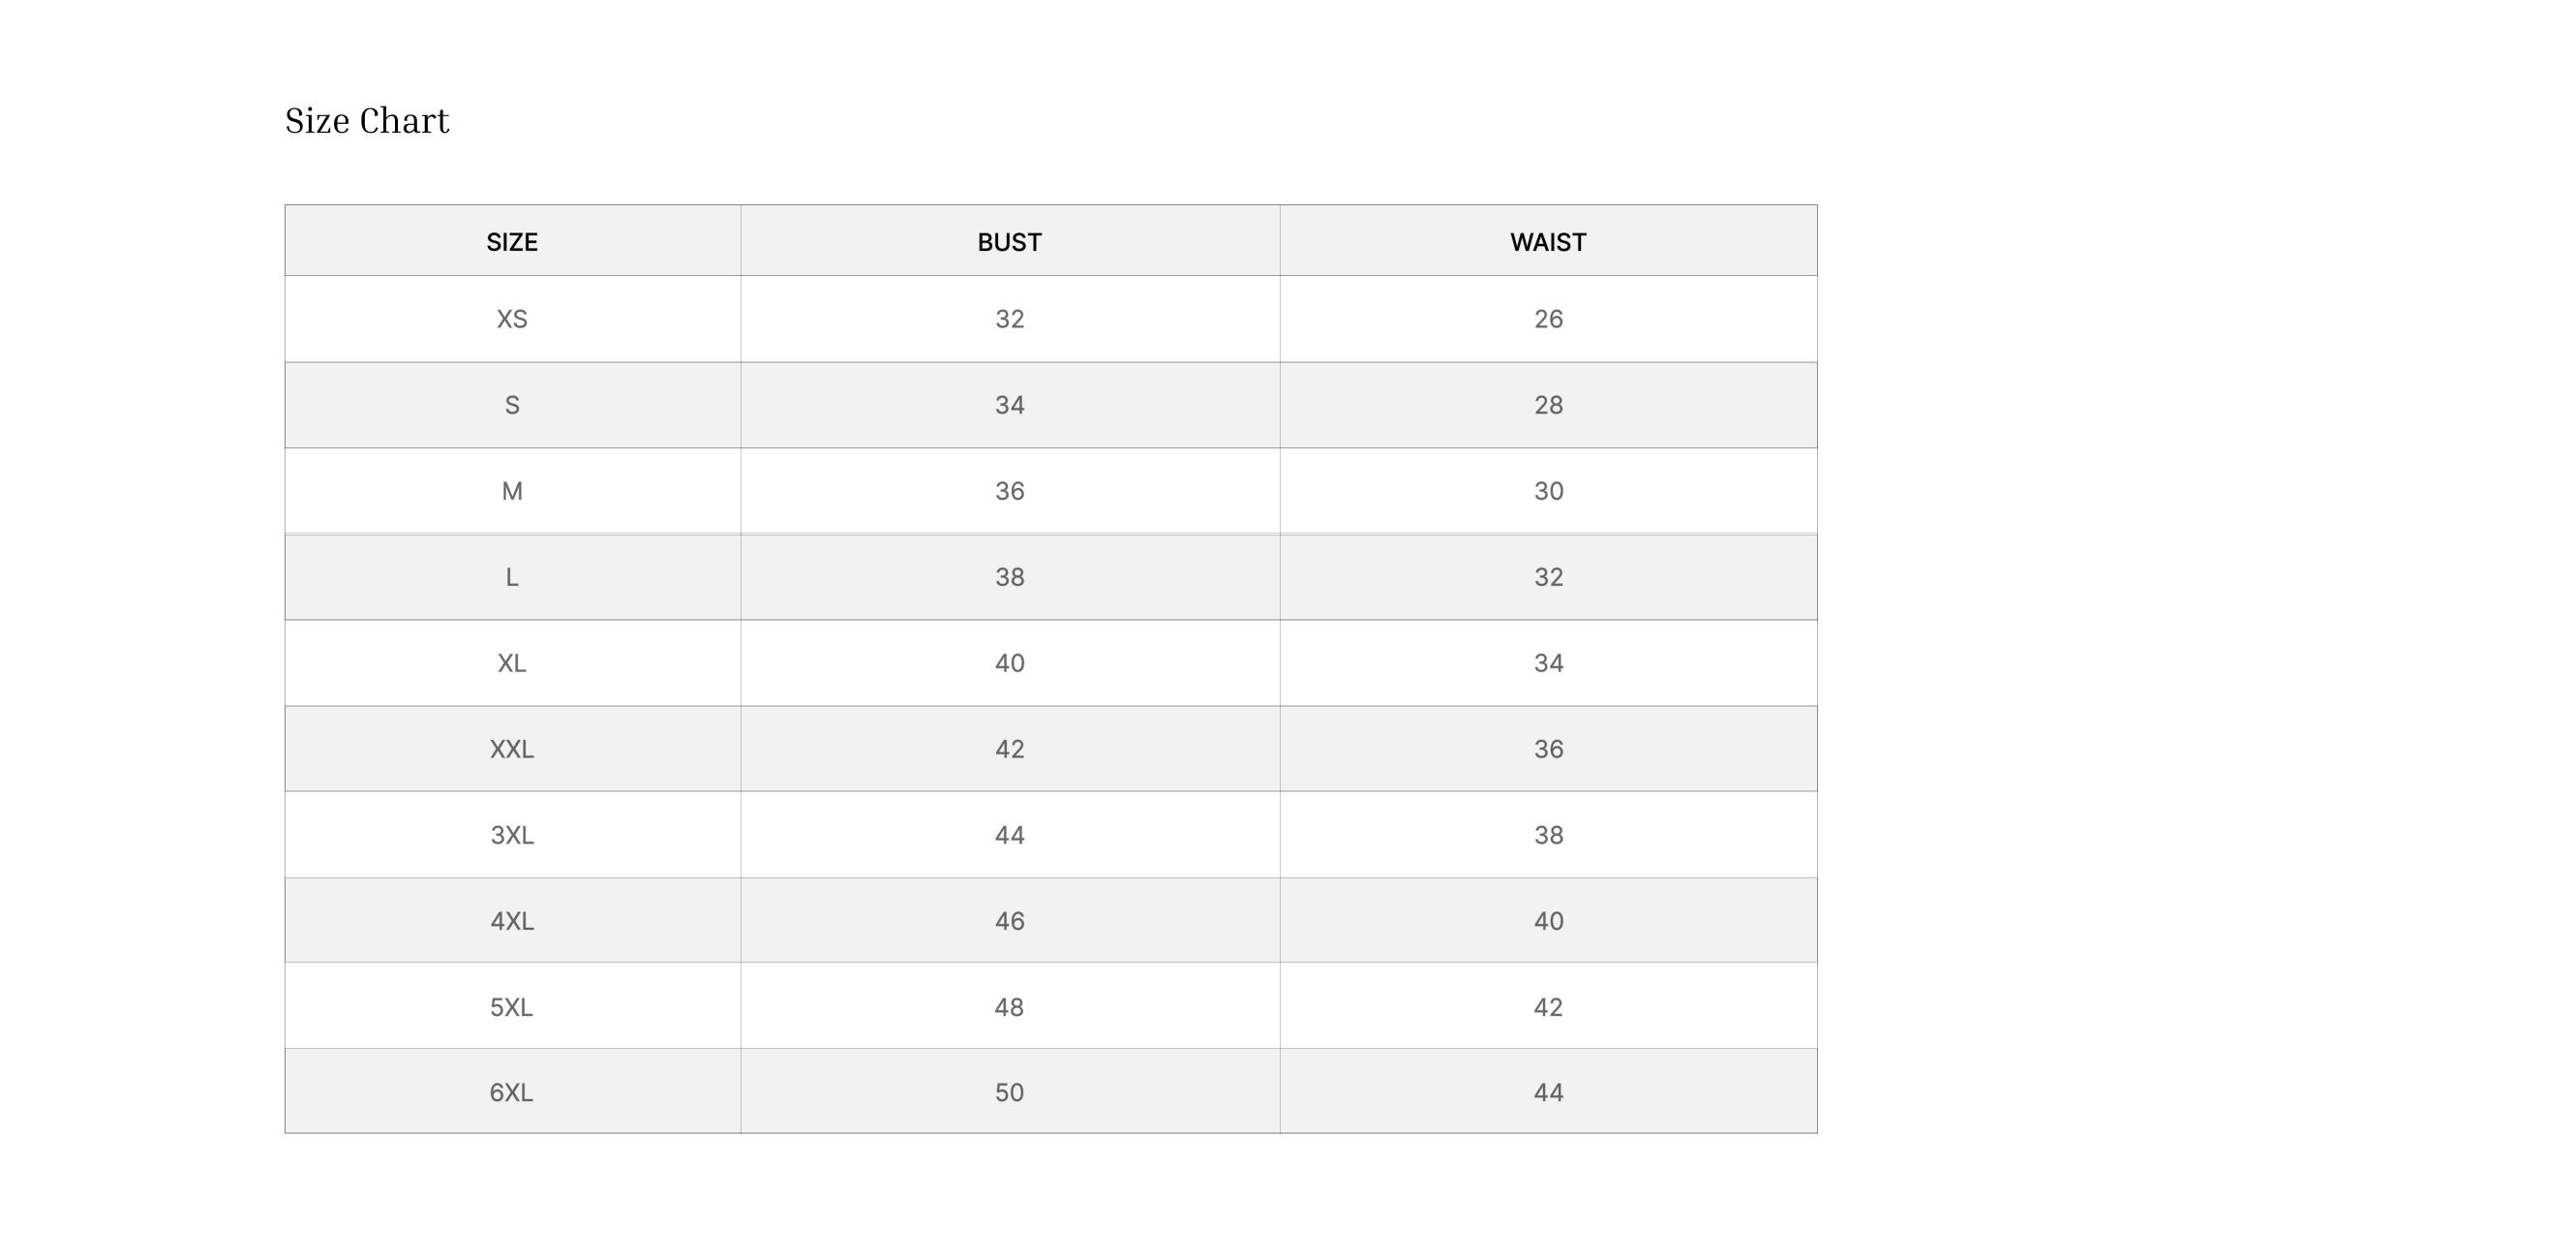The height and width of the screenshot is (1258, 2576).
Task: Select the L size cell
Action: coord(512,577)
